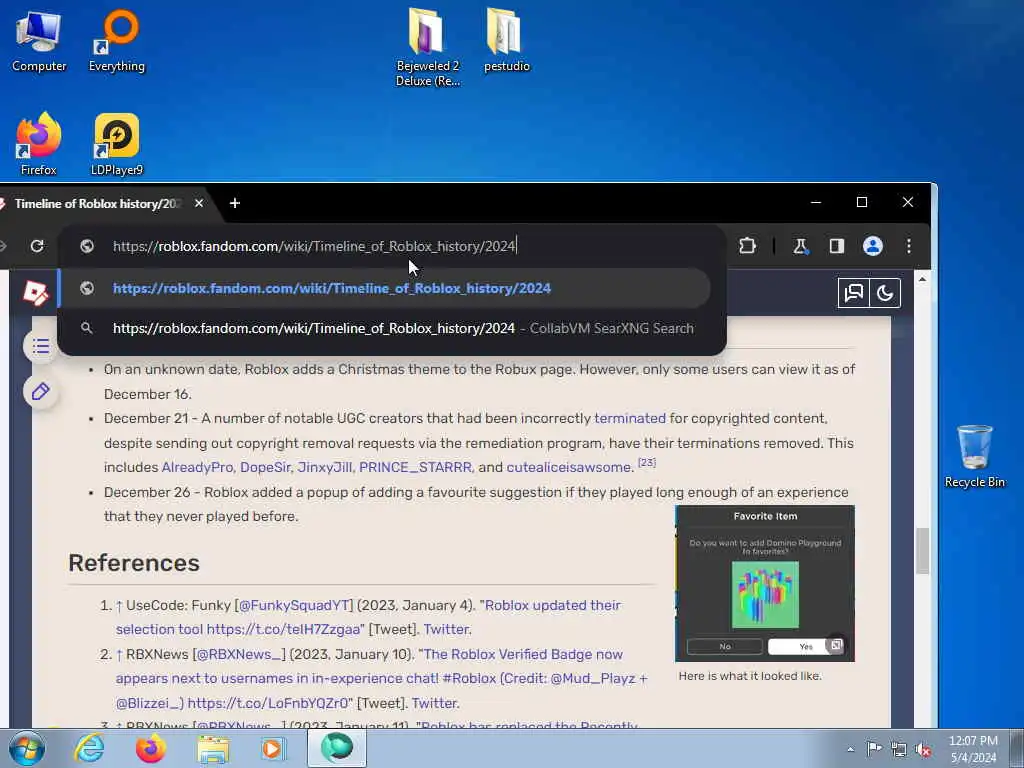
Task: Click the taskbar clock showing 12:07 PM
Action: click(973, 749)
